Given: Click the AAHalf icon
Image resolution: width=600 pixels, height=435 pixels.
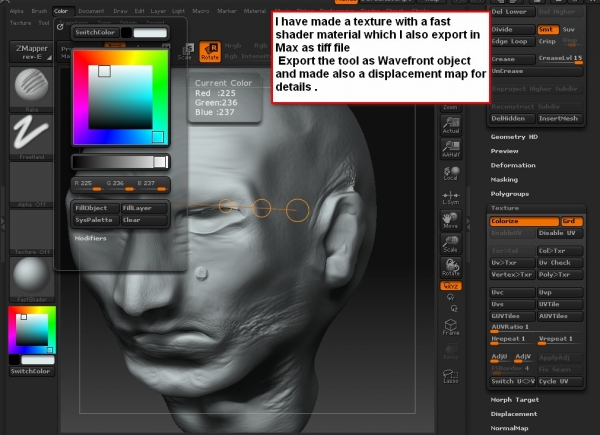Looking at the screenshot, I should pos(451,149).
